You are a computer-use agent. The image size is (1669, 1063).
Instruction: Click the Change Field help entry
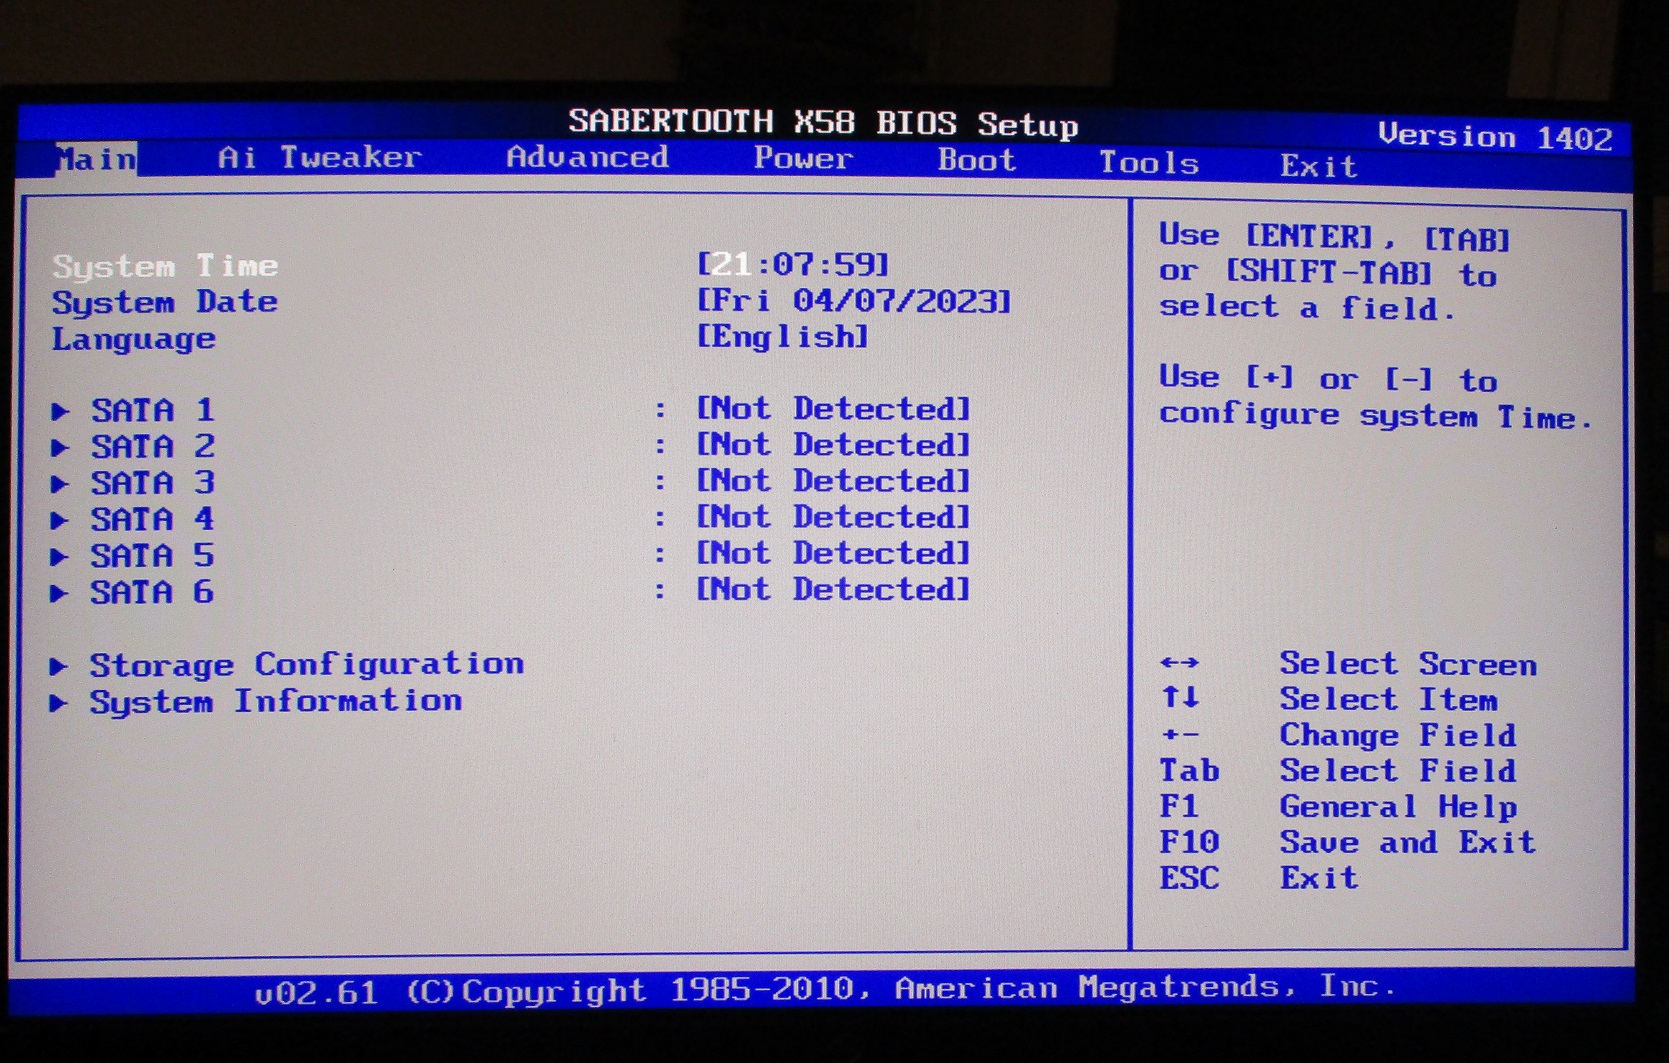click(x=1399, y=736)
